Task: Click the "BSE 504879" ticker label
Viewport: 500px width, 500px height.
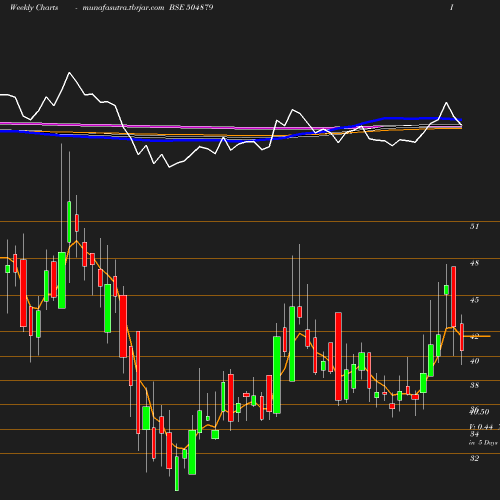Action: (x=191, y=7)
